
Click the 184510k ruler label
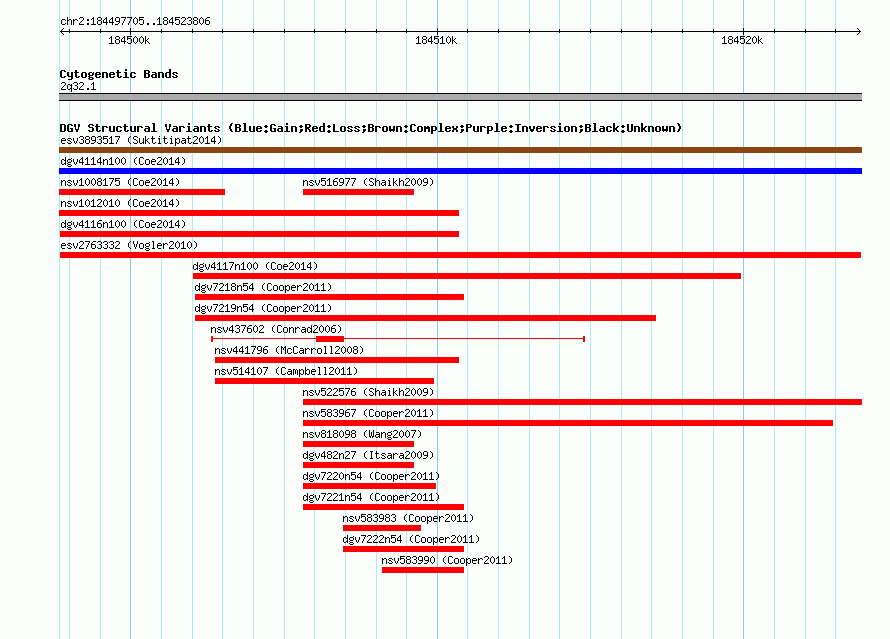[x=436, y=40]
